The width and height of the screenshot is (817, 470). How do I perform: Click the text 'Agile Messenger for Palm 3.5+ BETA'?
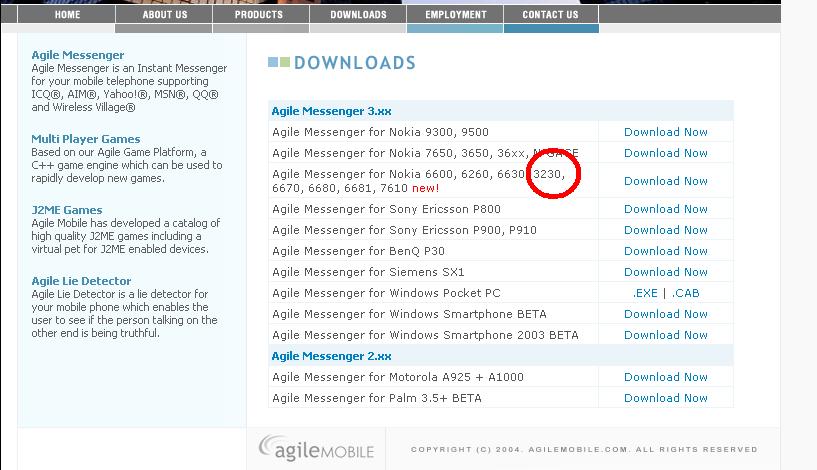[x=377, y=398]
